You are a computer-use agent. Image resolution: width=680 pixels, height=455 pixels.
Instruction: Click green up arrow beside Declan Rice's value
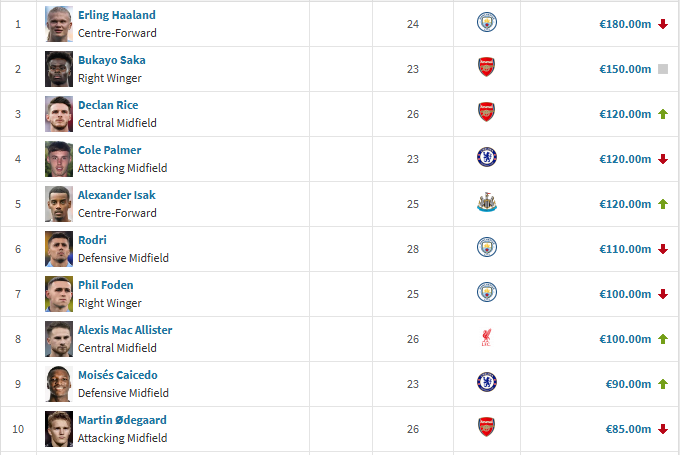coord(662,114)
